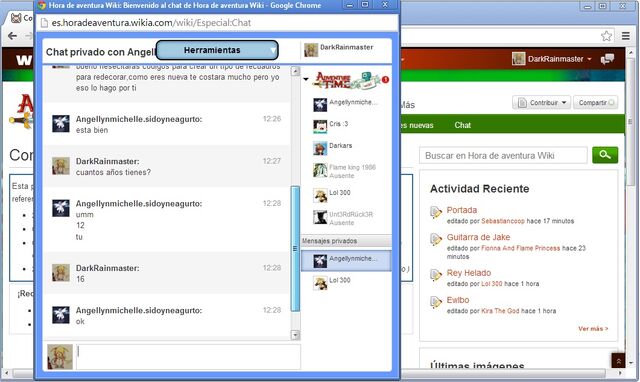Click the 'Actividad Reciente' heading
This screenshot has width=640, height=382.
click(479, 189)
